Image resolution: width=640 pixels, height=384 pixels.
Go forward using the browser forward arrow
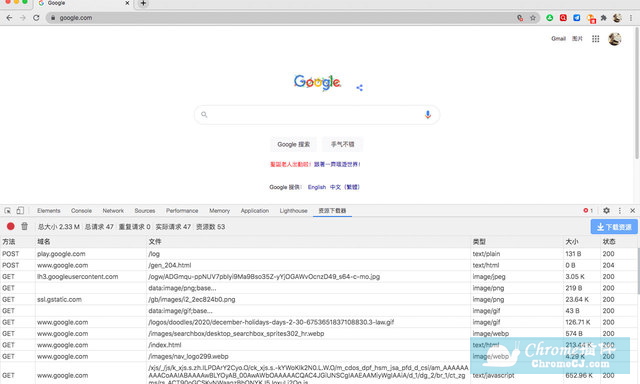pos(22,18)
